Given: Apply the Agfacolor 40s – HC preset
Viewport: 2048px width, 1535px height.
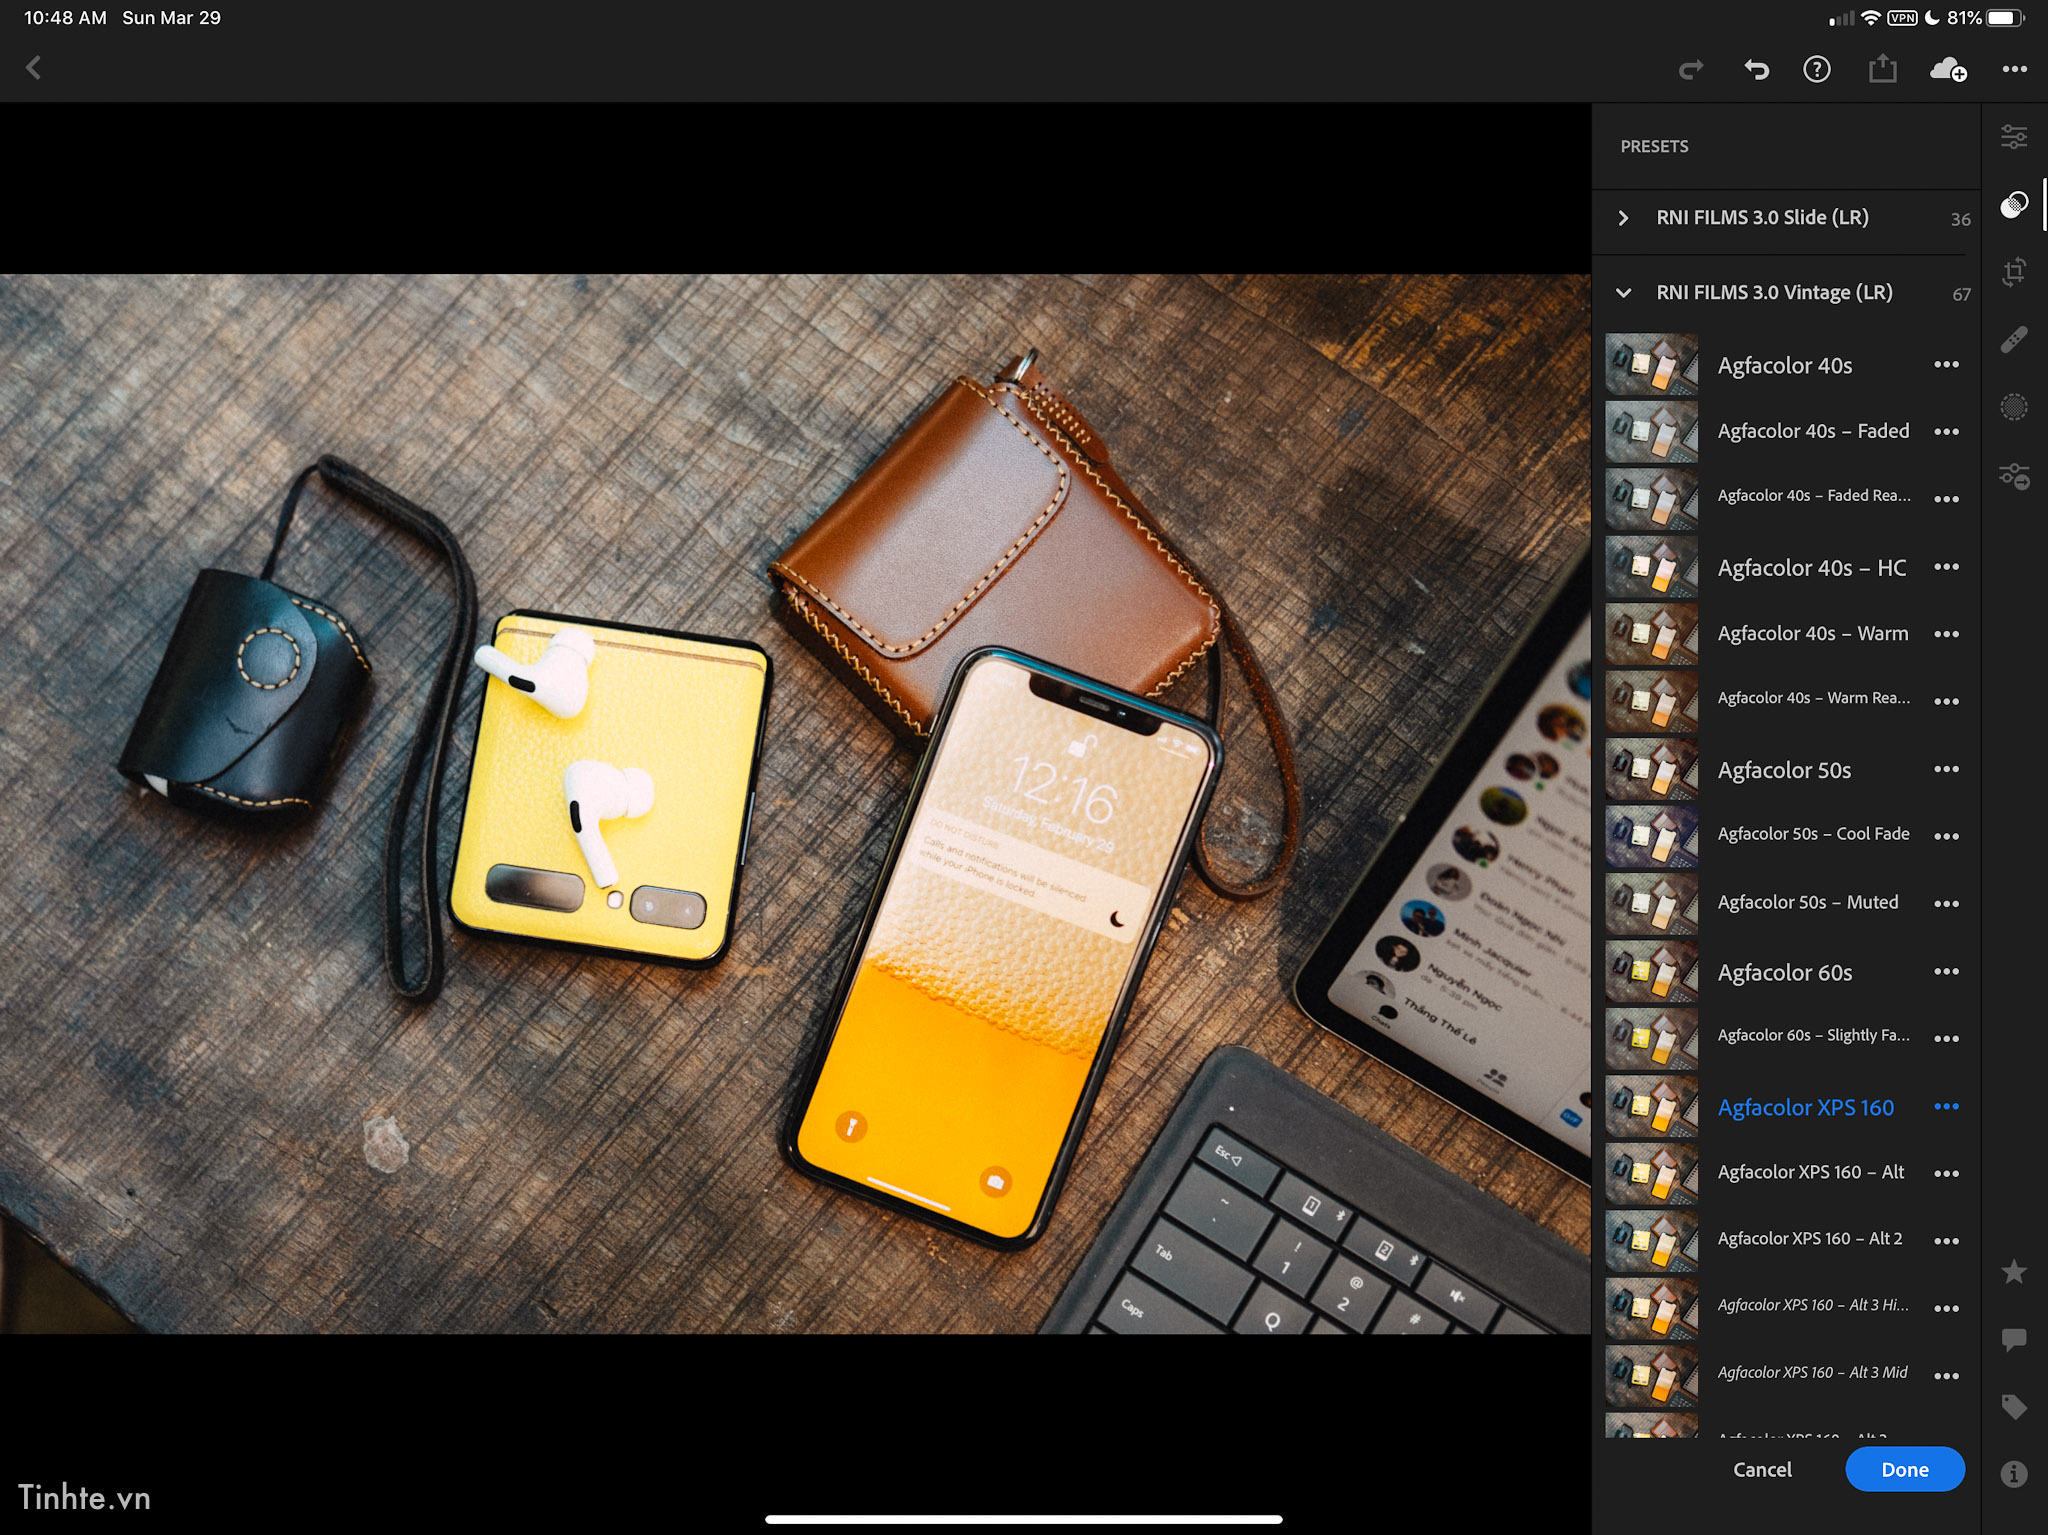Looking at the screenshot, I should click(1811, 567).
